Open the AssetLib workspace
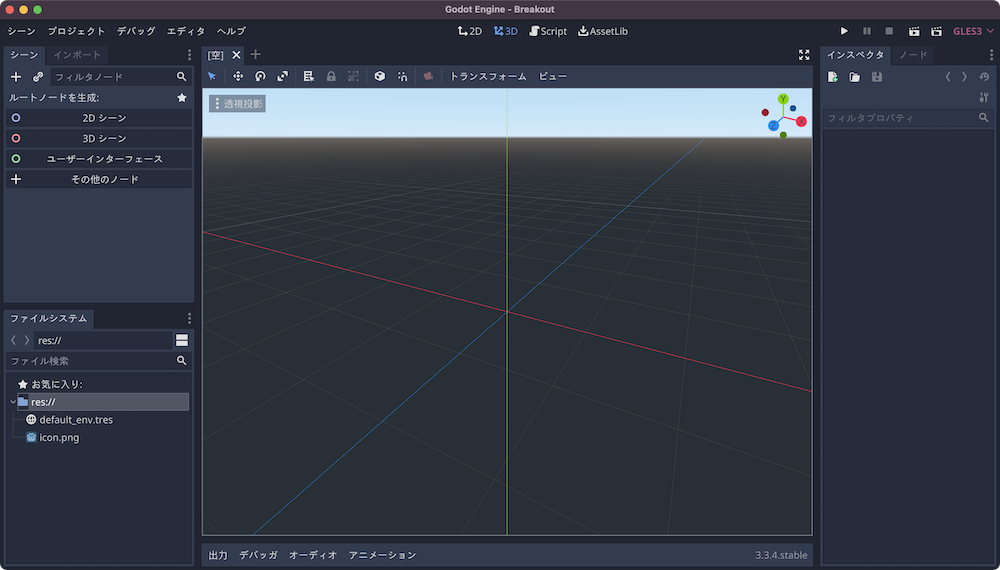Image resolution: width=1000 pixels, height=570 pixels. pos(603,31)
